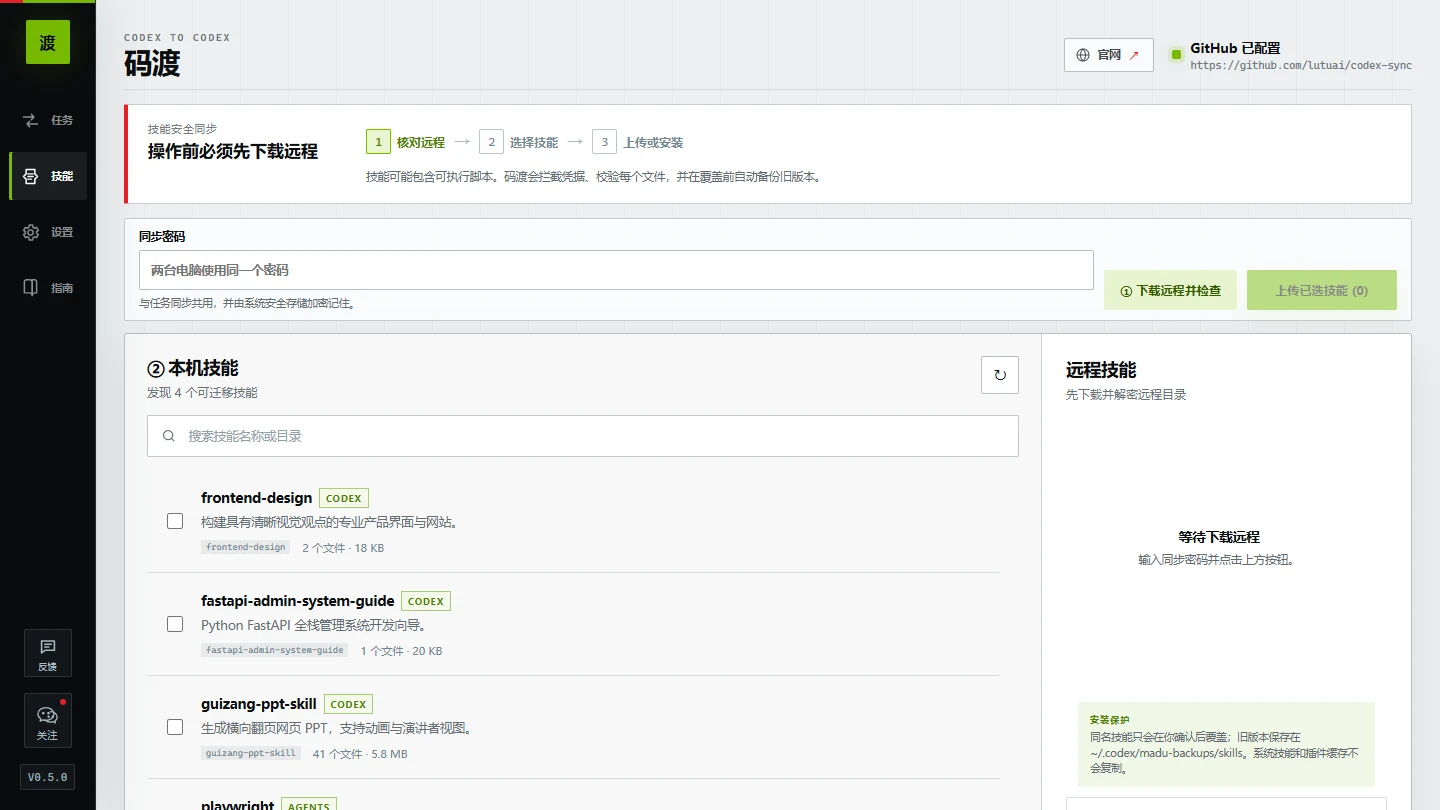Click 上传已选技能 (0) button
The image size is (1440, 810).
coord(1321,290)
